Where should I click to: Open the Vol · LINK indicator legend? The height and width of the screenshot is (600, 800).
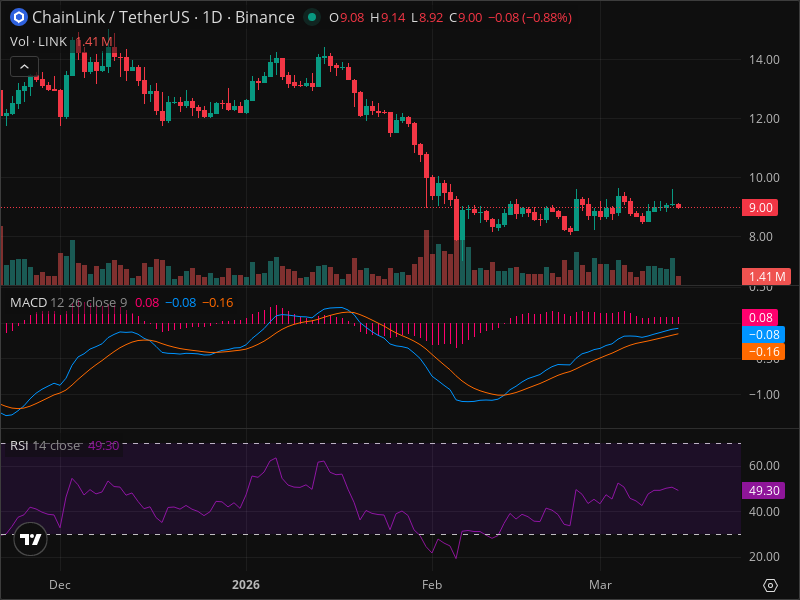tap(39, 41)
